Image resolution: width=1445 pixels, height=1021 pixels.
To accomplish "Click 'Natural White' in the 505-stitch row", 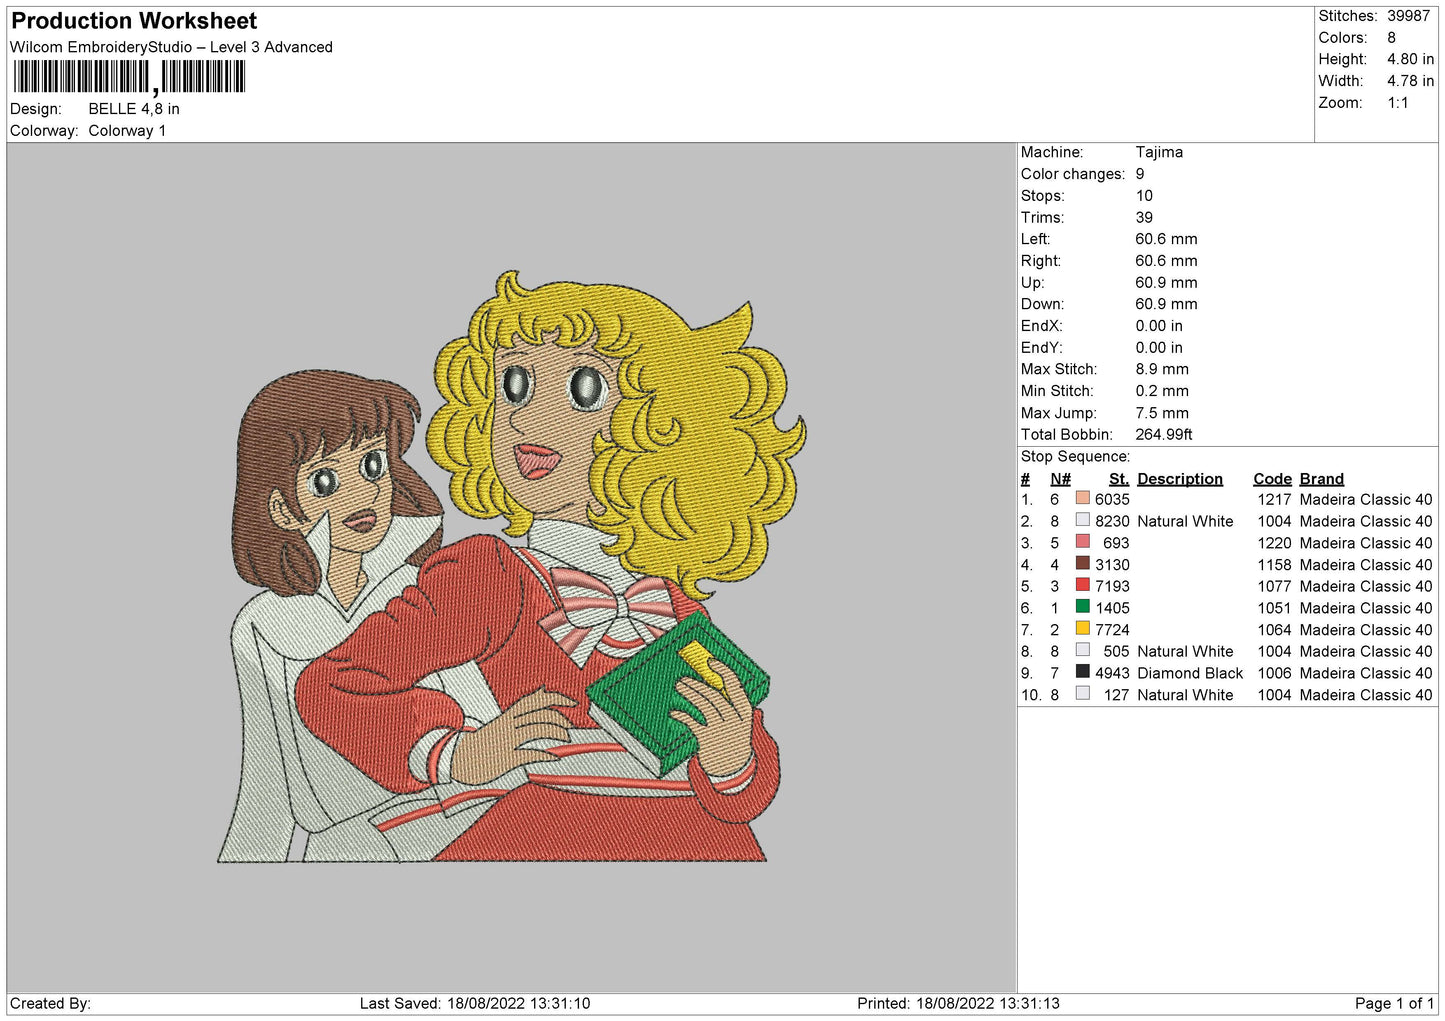I will tap(1185, 651).
